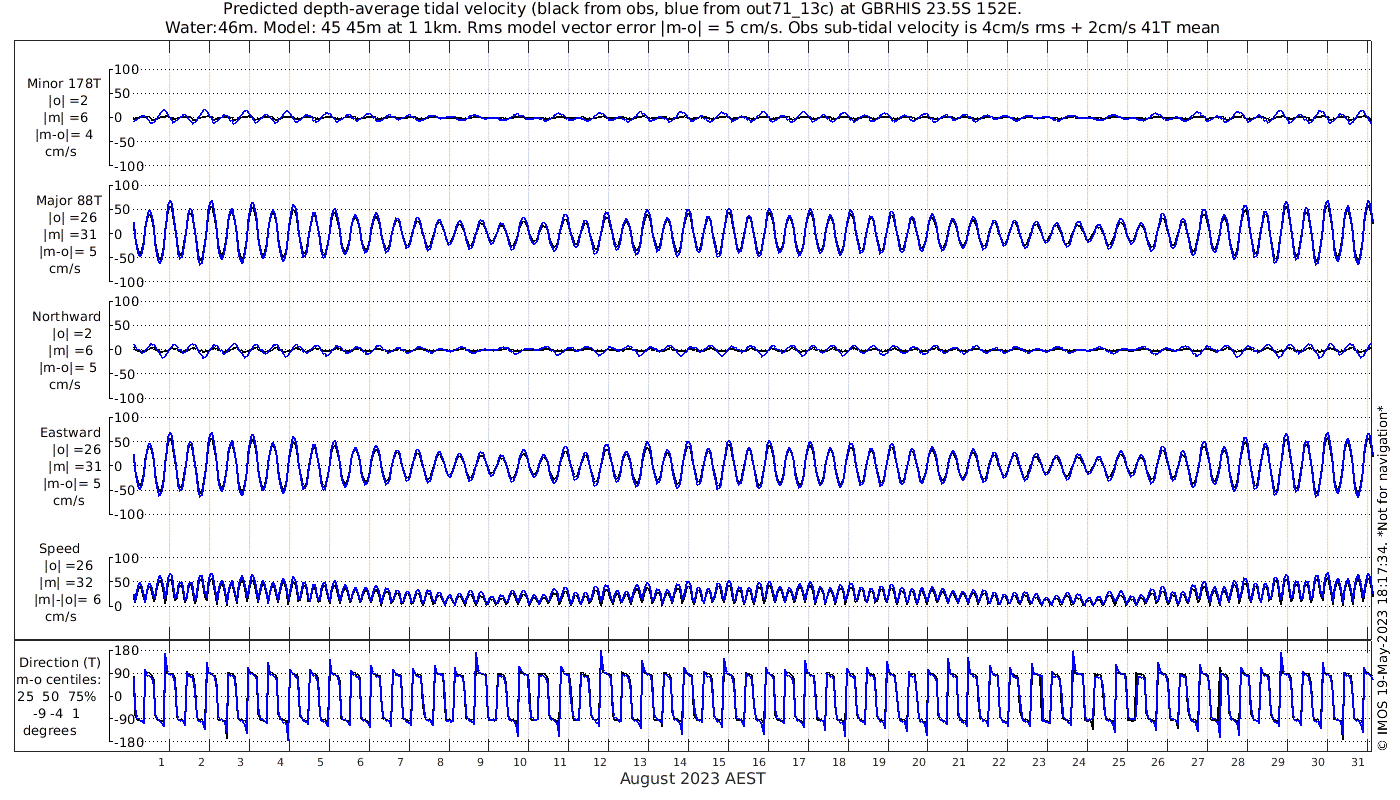Viewport: 1400px width, 800px height.
Task: Click the "Eastward" panel label
Action: (70, 433)
